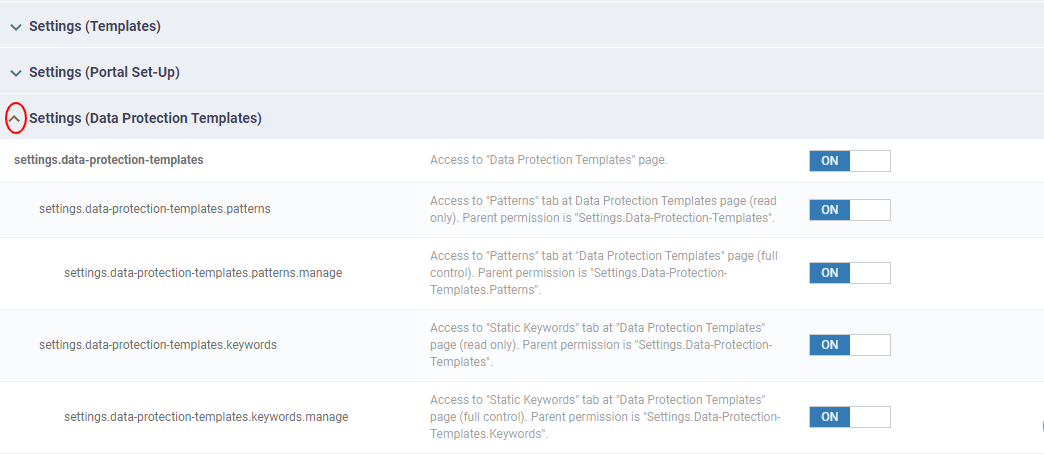The width and height of the screenshot is (1044, 454).
Task: Click Static Keywords full control description text
Action: click(x=605, y=417)
